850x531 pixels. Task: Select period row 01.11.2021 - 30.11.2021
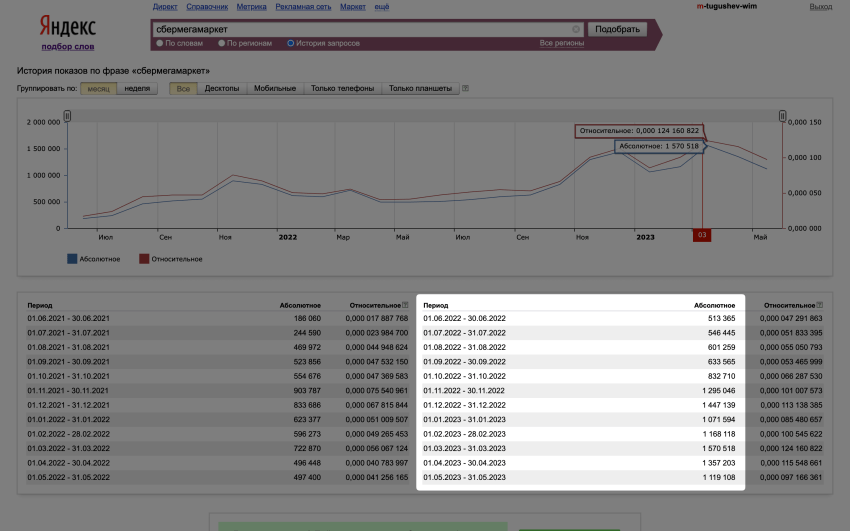[217, 391]
